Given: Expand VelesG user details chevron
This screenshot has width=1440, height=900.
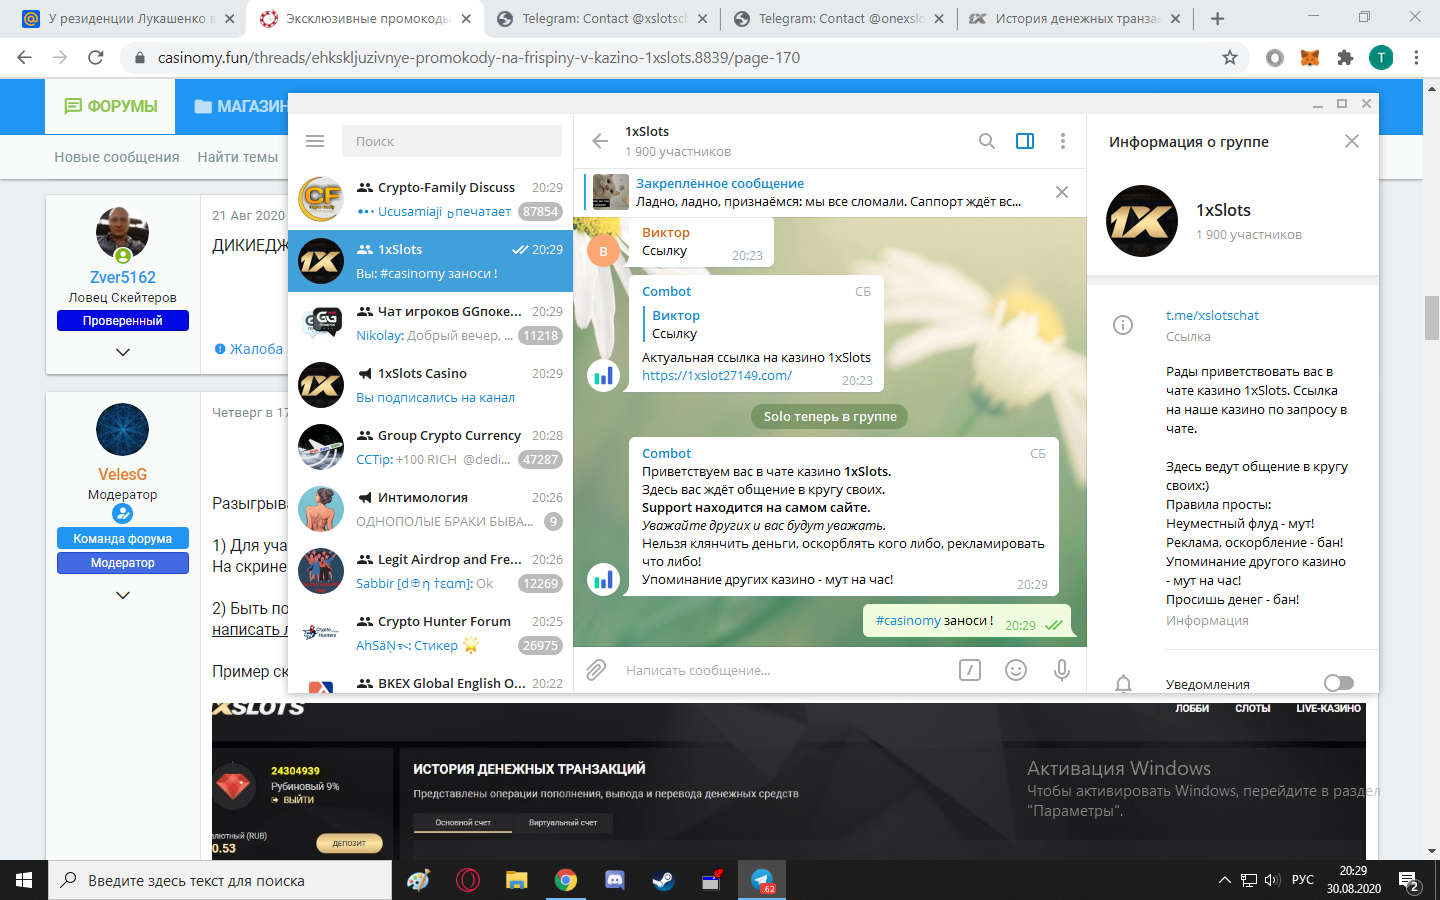Looking at the screenshot, I should tap(123, 595).
